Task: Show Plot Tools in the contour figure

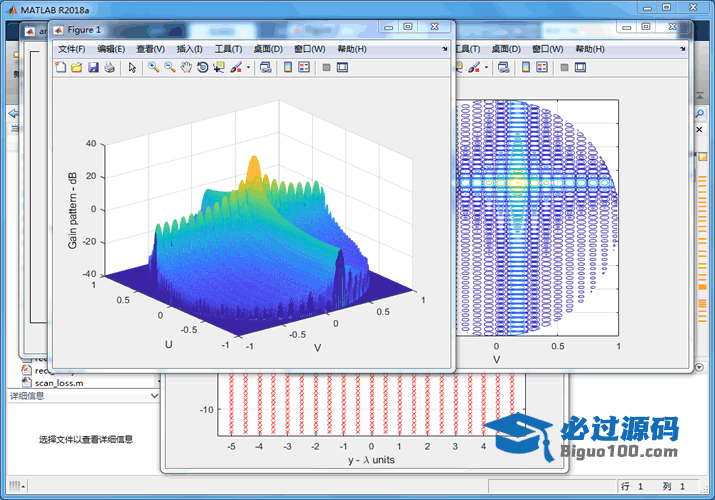Action: pyautogui.click(x=580, y=67)
